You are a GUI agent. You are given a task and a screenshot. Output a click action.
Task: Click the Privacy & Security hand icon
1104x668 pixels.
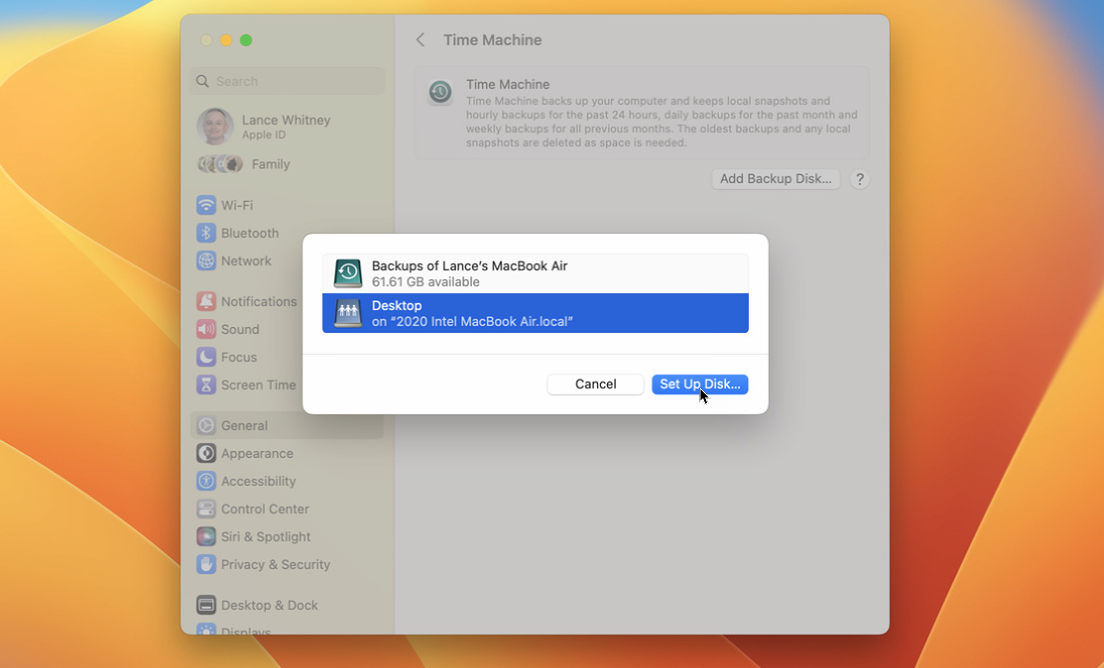tap(207, 565)
